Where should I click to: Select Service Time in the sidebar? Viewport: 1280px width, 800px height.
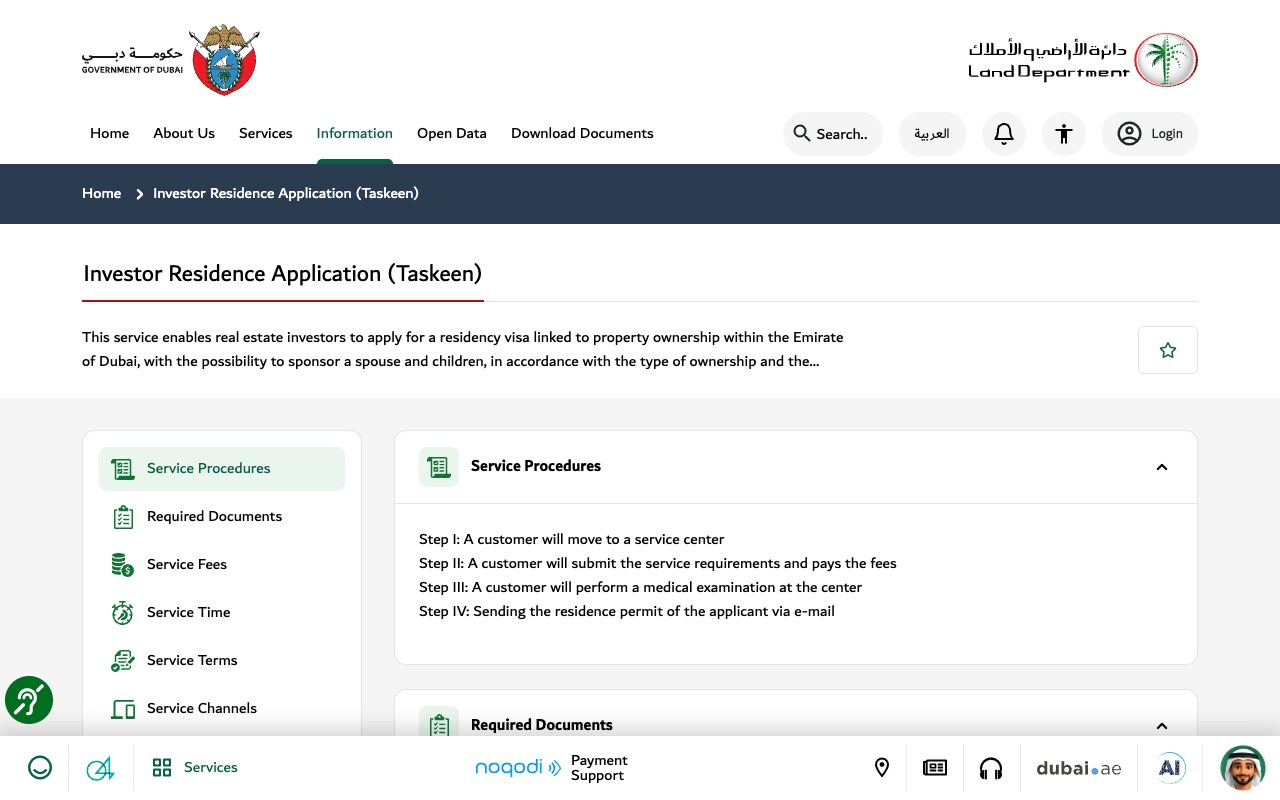[x=222, y=613]
